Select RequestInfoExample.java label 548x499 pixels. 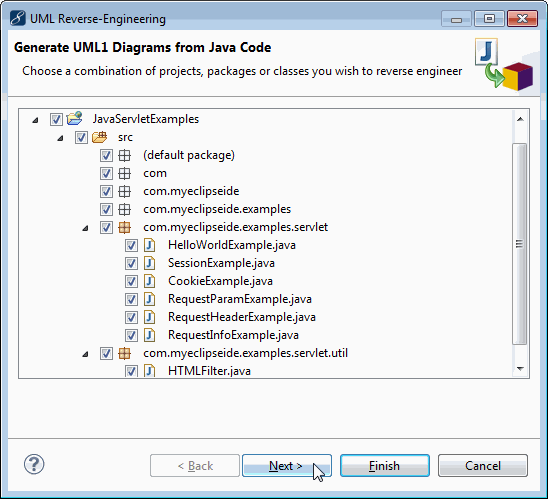click(x=233, y=335)
